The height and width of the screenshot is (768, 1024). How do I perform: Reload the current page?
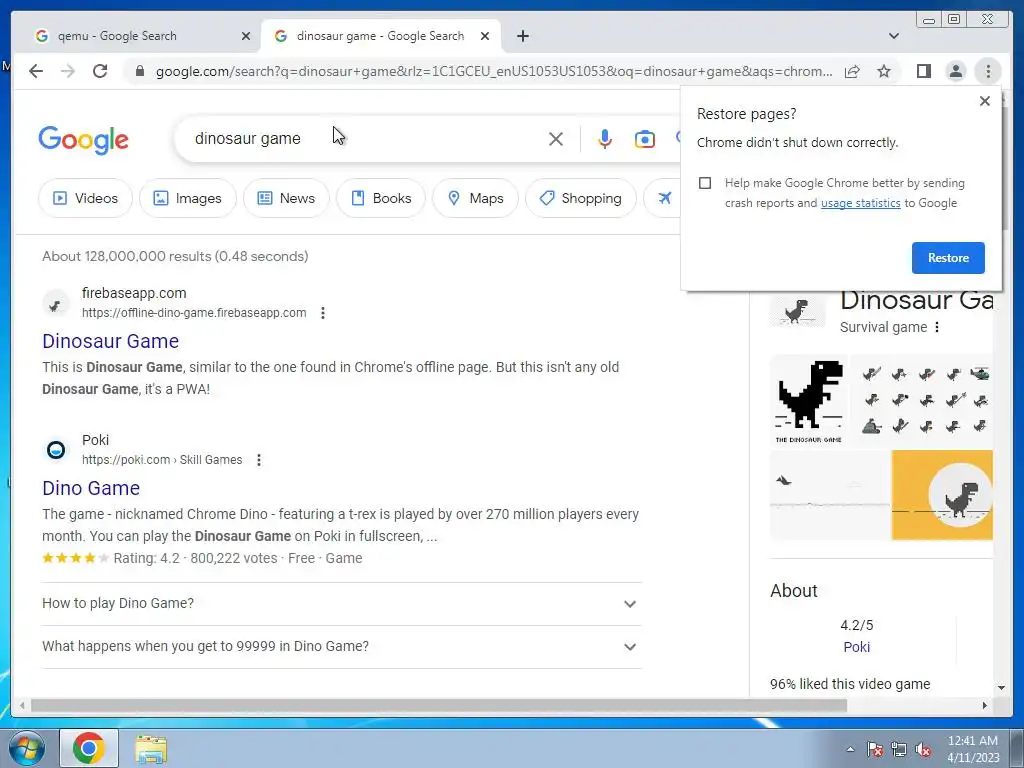[x=99, y=71]
